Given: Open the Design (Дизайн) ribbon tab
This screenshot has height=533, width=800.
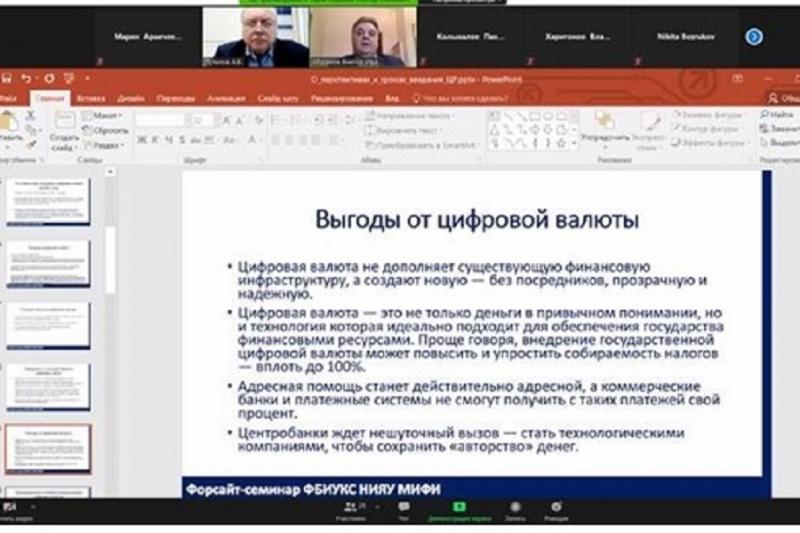Looking at the screenshot, I should (x=131, y=98).
